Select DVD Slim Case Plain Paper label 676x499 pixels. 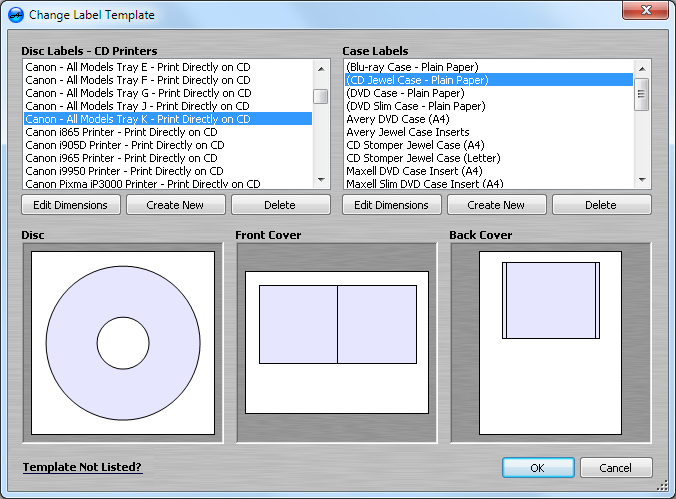click(x=489, y=106)
